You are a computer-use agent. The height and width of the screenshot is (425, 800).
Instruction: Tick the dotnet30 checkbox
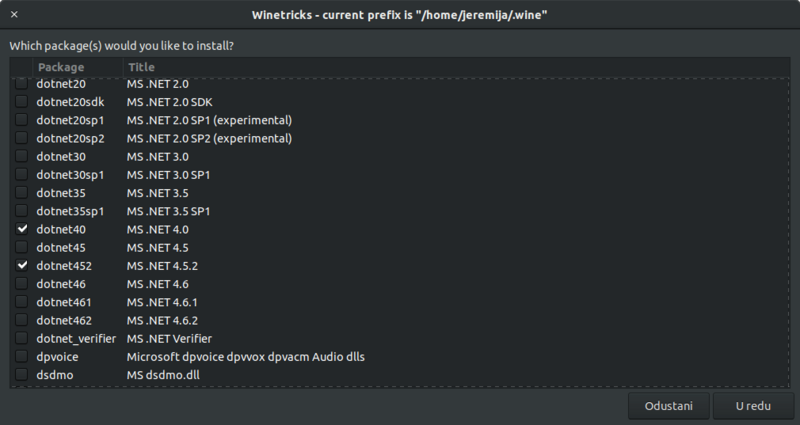pyautogui.click(x=21, y=156)
